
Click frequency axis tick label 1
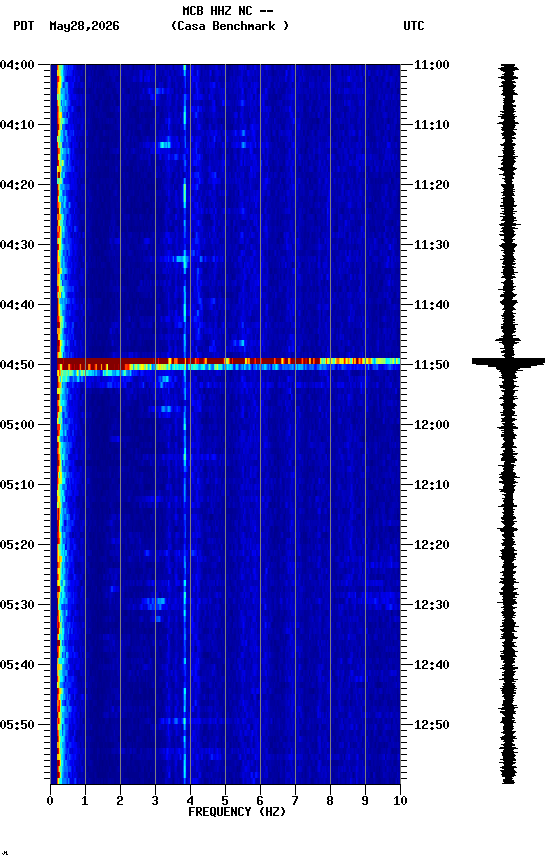(x=85, y=801)
